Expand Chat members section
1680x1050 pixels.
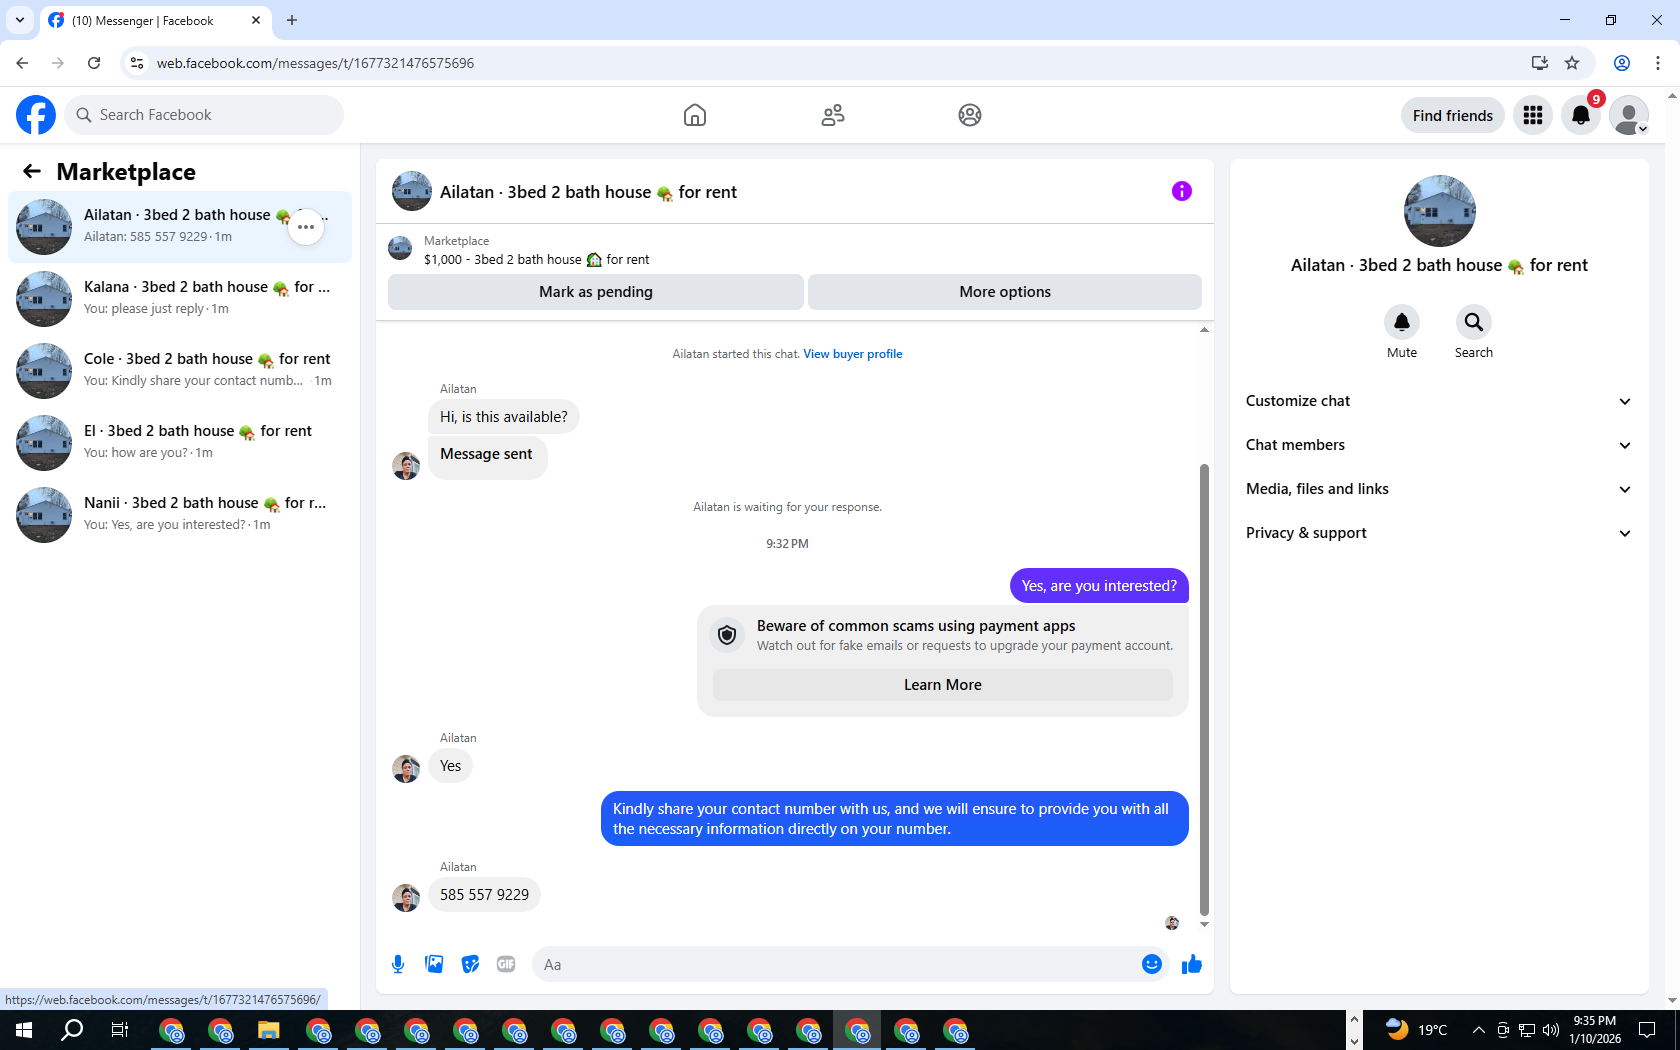point(1439,445)
